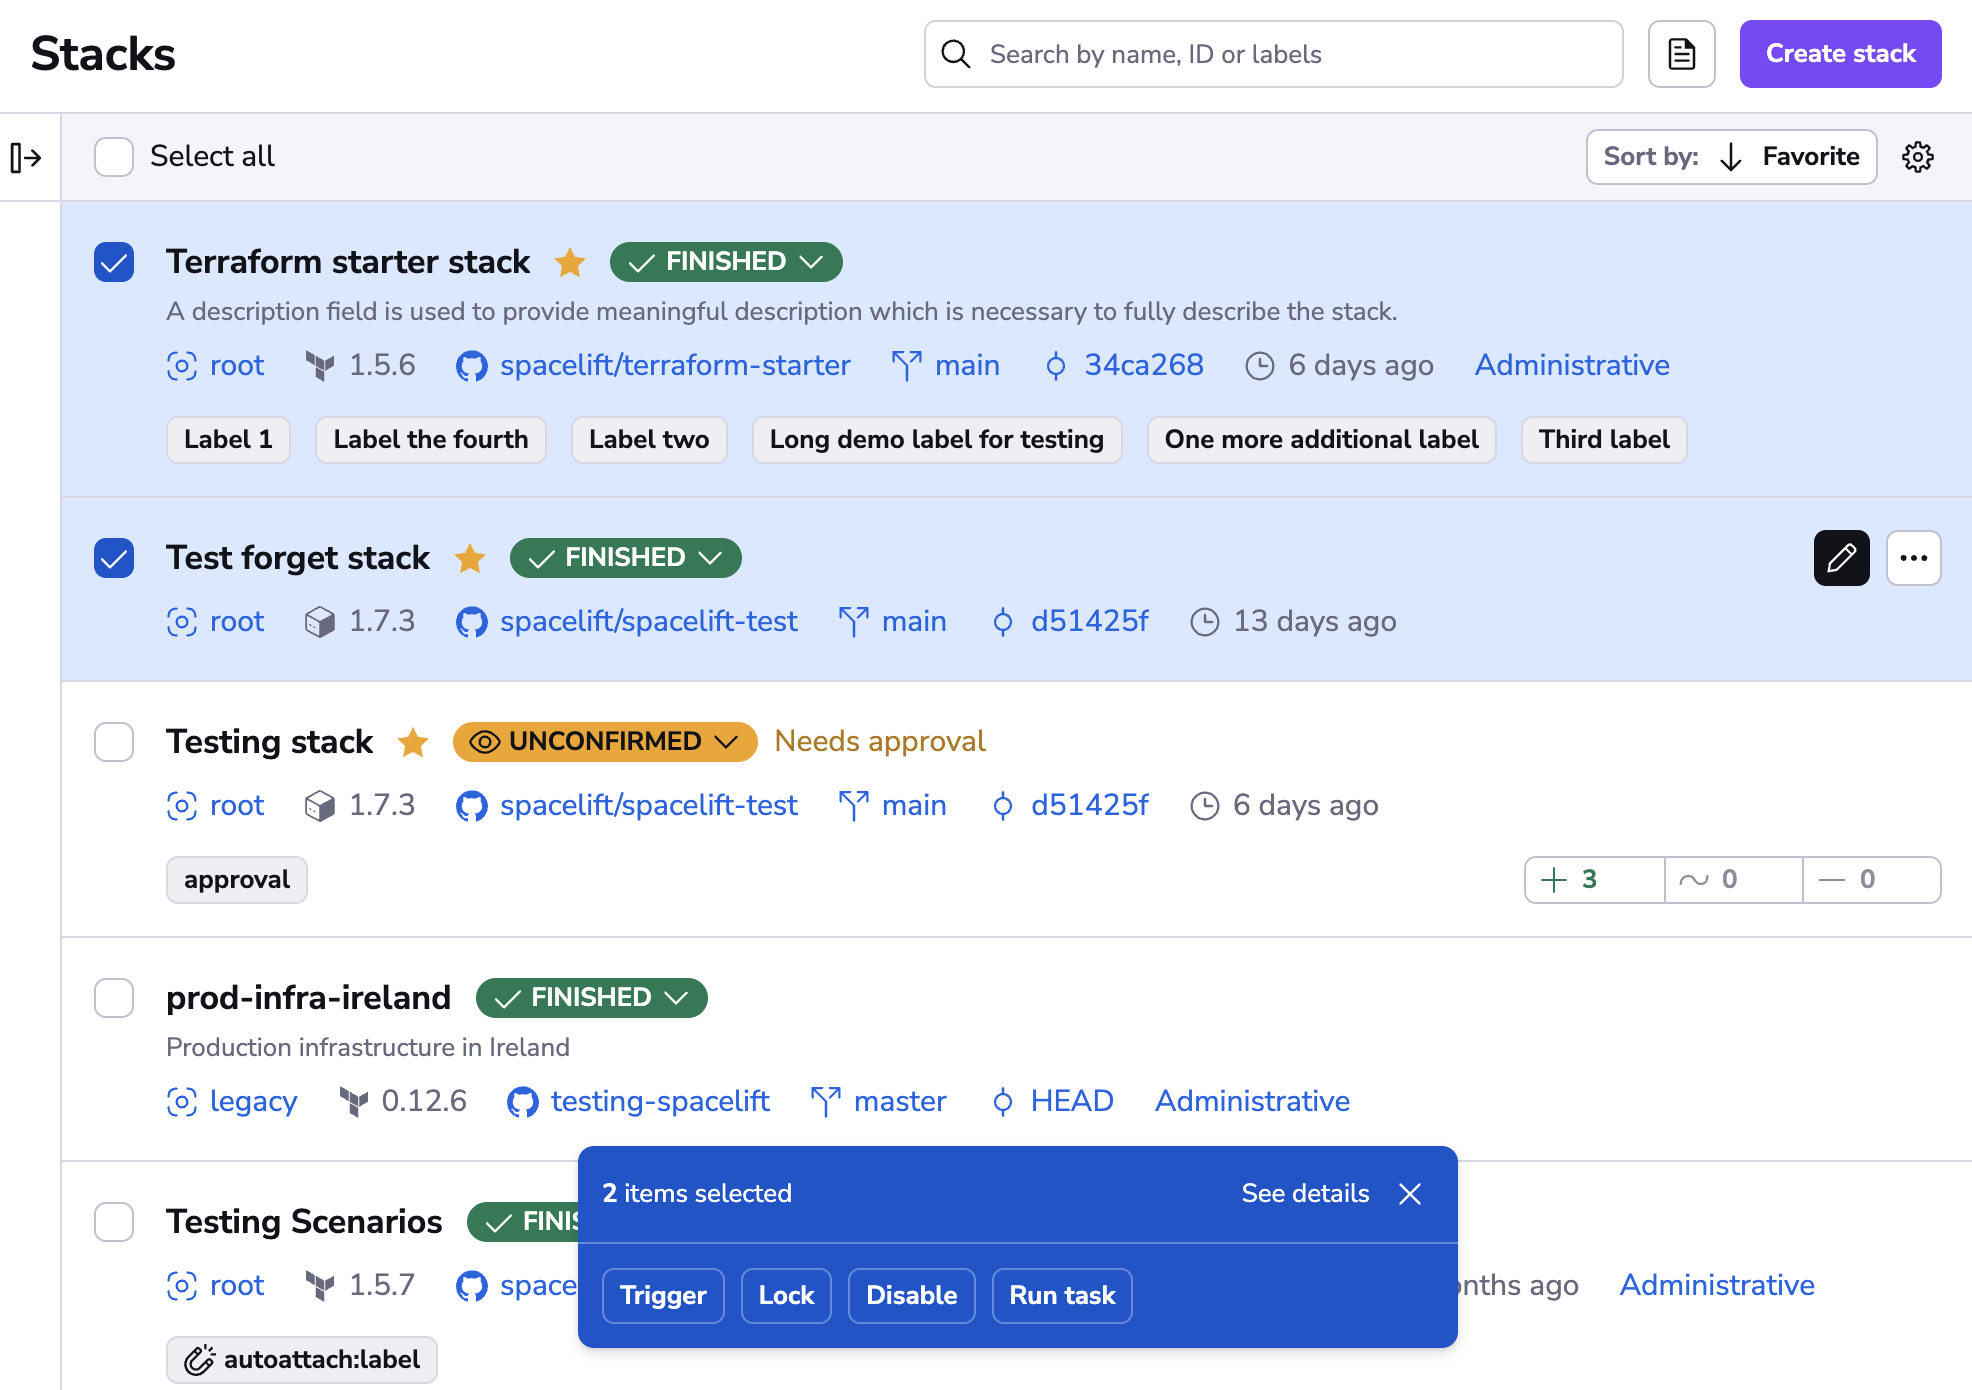Open the edit pencil icon on Test forget stack
Screen dimensions: 1972x1390
(x=1840, y=557)
